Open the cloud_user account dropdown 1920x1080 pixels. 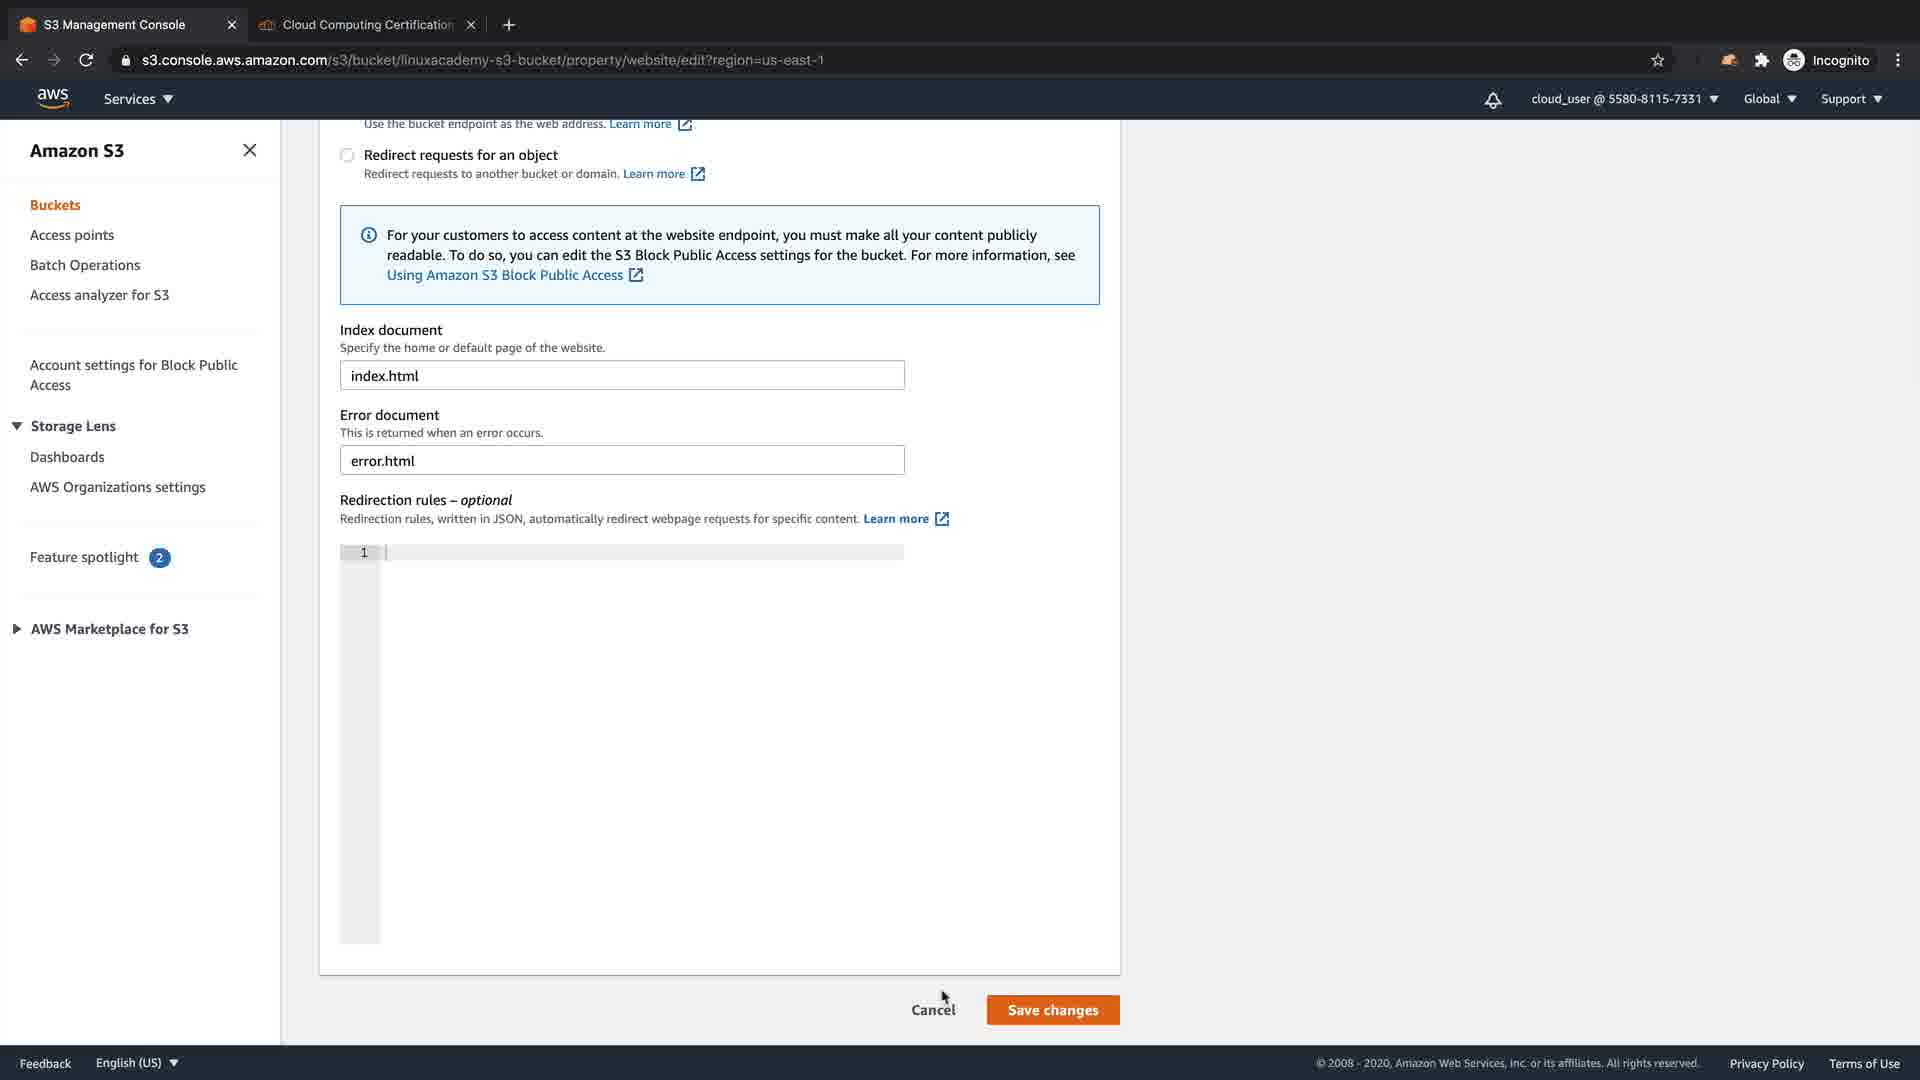[x=1624, y=99]
